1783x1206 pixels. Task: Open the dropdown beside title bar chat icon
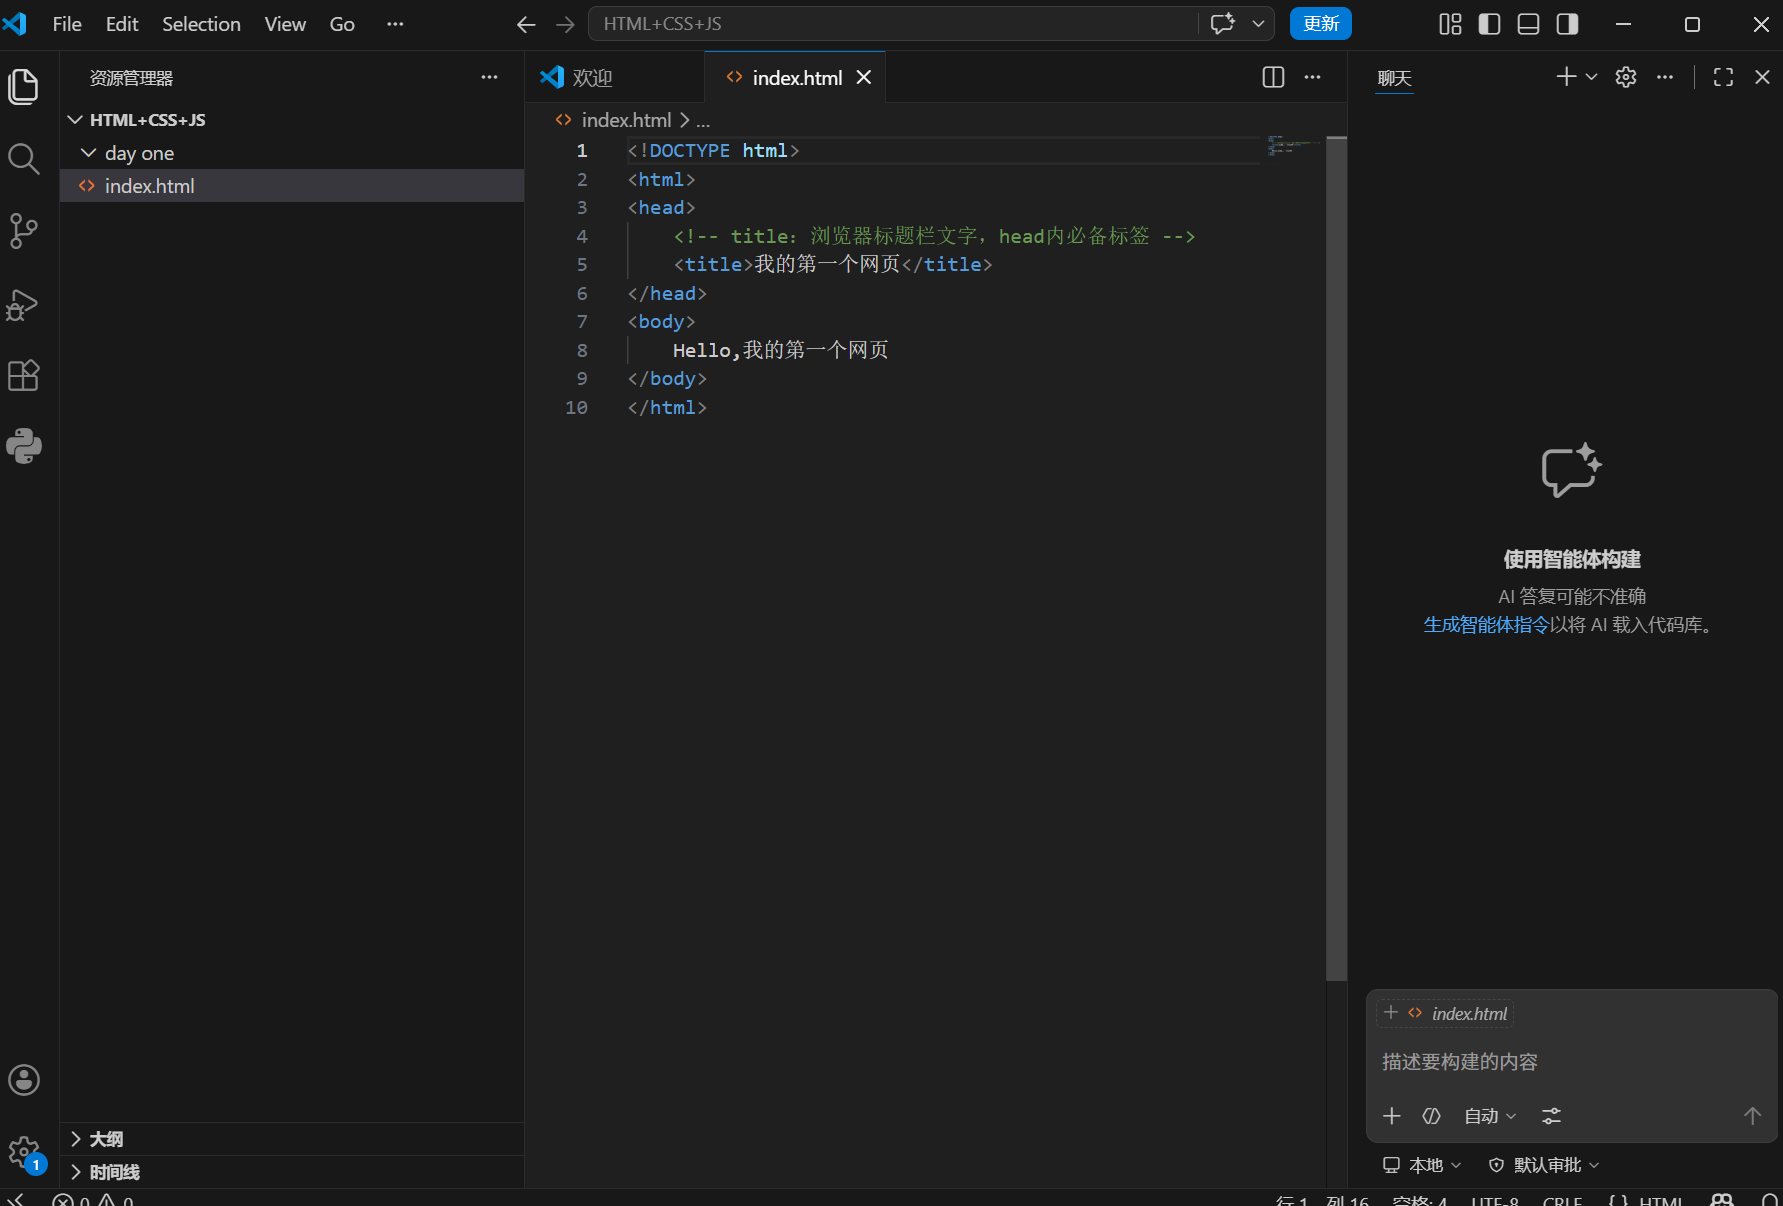click(1258, 24)
